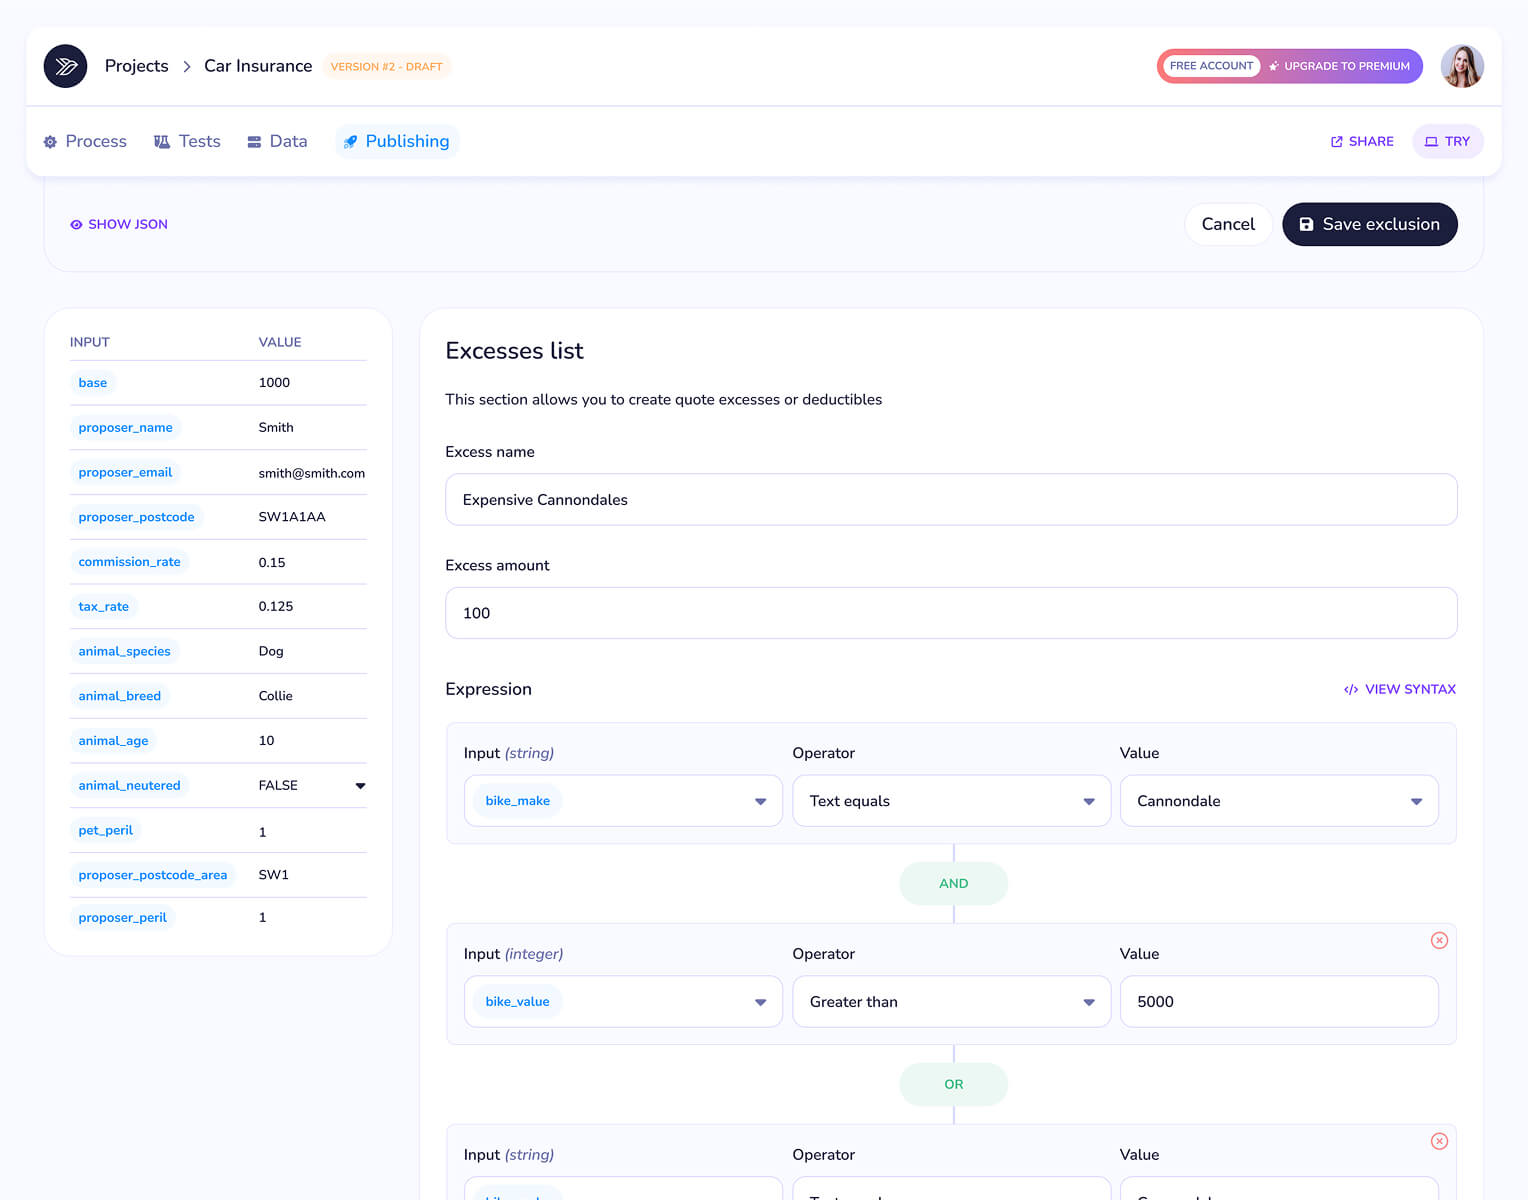Open the Greater than operator dropdown
Screen dimensions: 1528x1200
point(951,1002)
